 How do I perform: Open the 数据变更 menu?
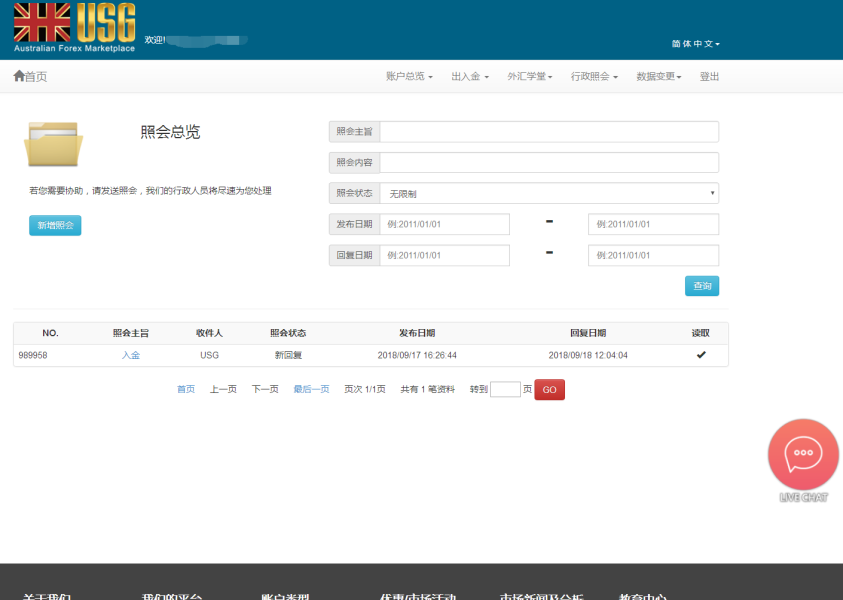(x=659, y=77)
